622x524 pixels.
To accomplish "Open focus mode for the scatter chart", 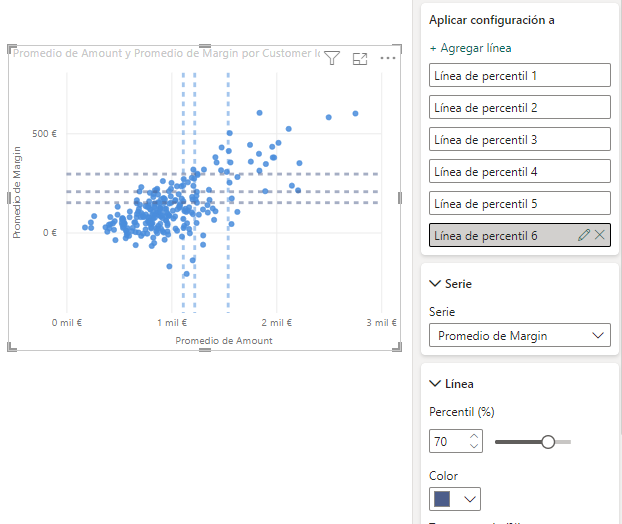I will pos(360,59).
